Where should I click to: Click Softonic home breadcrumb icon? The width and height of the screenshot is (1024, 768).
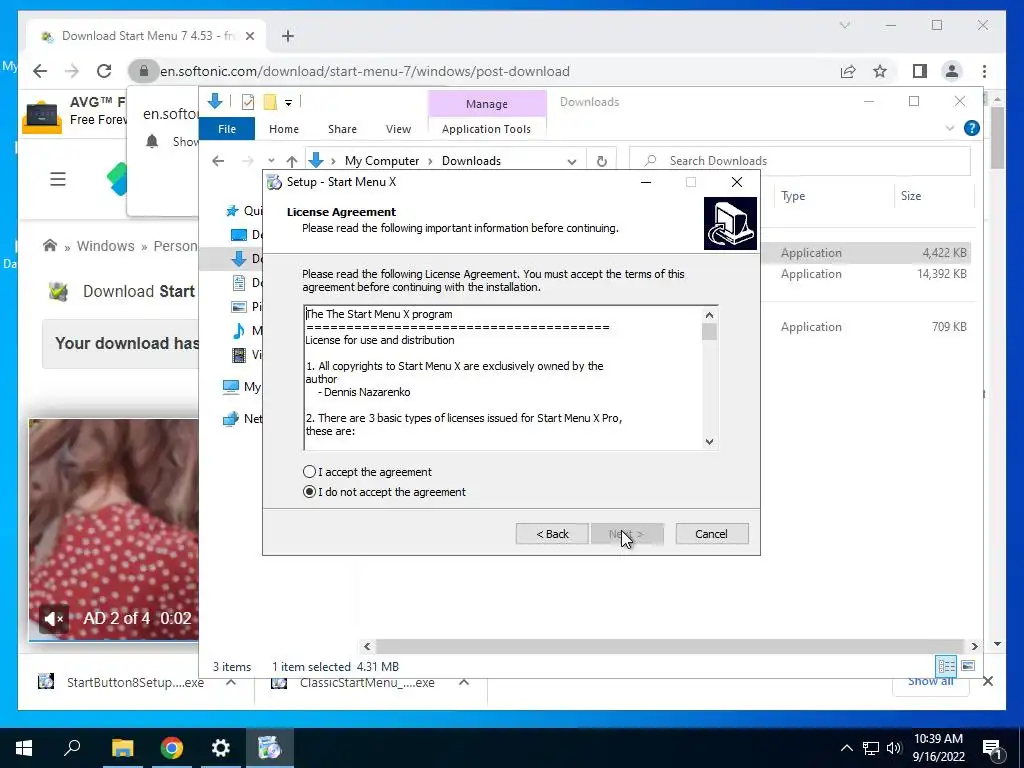click(50, 246)
